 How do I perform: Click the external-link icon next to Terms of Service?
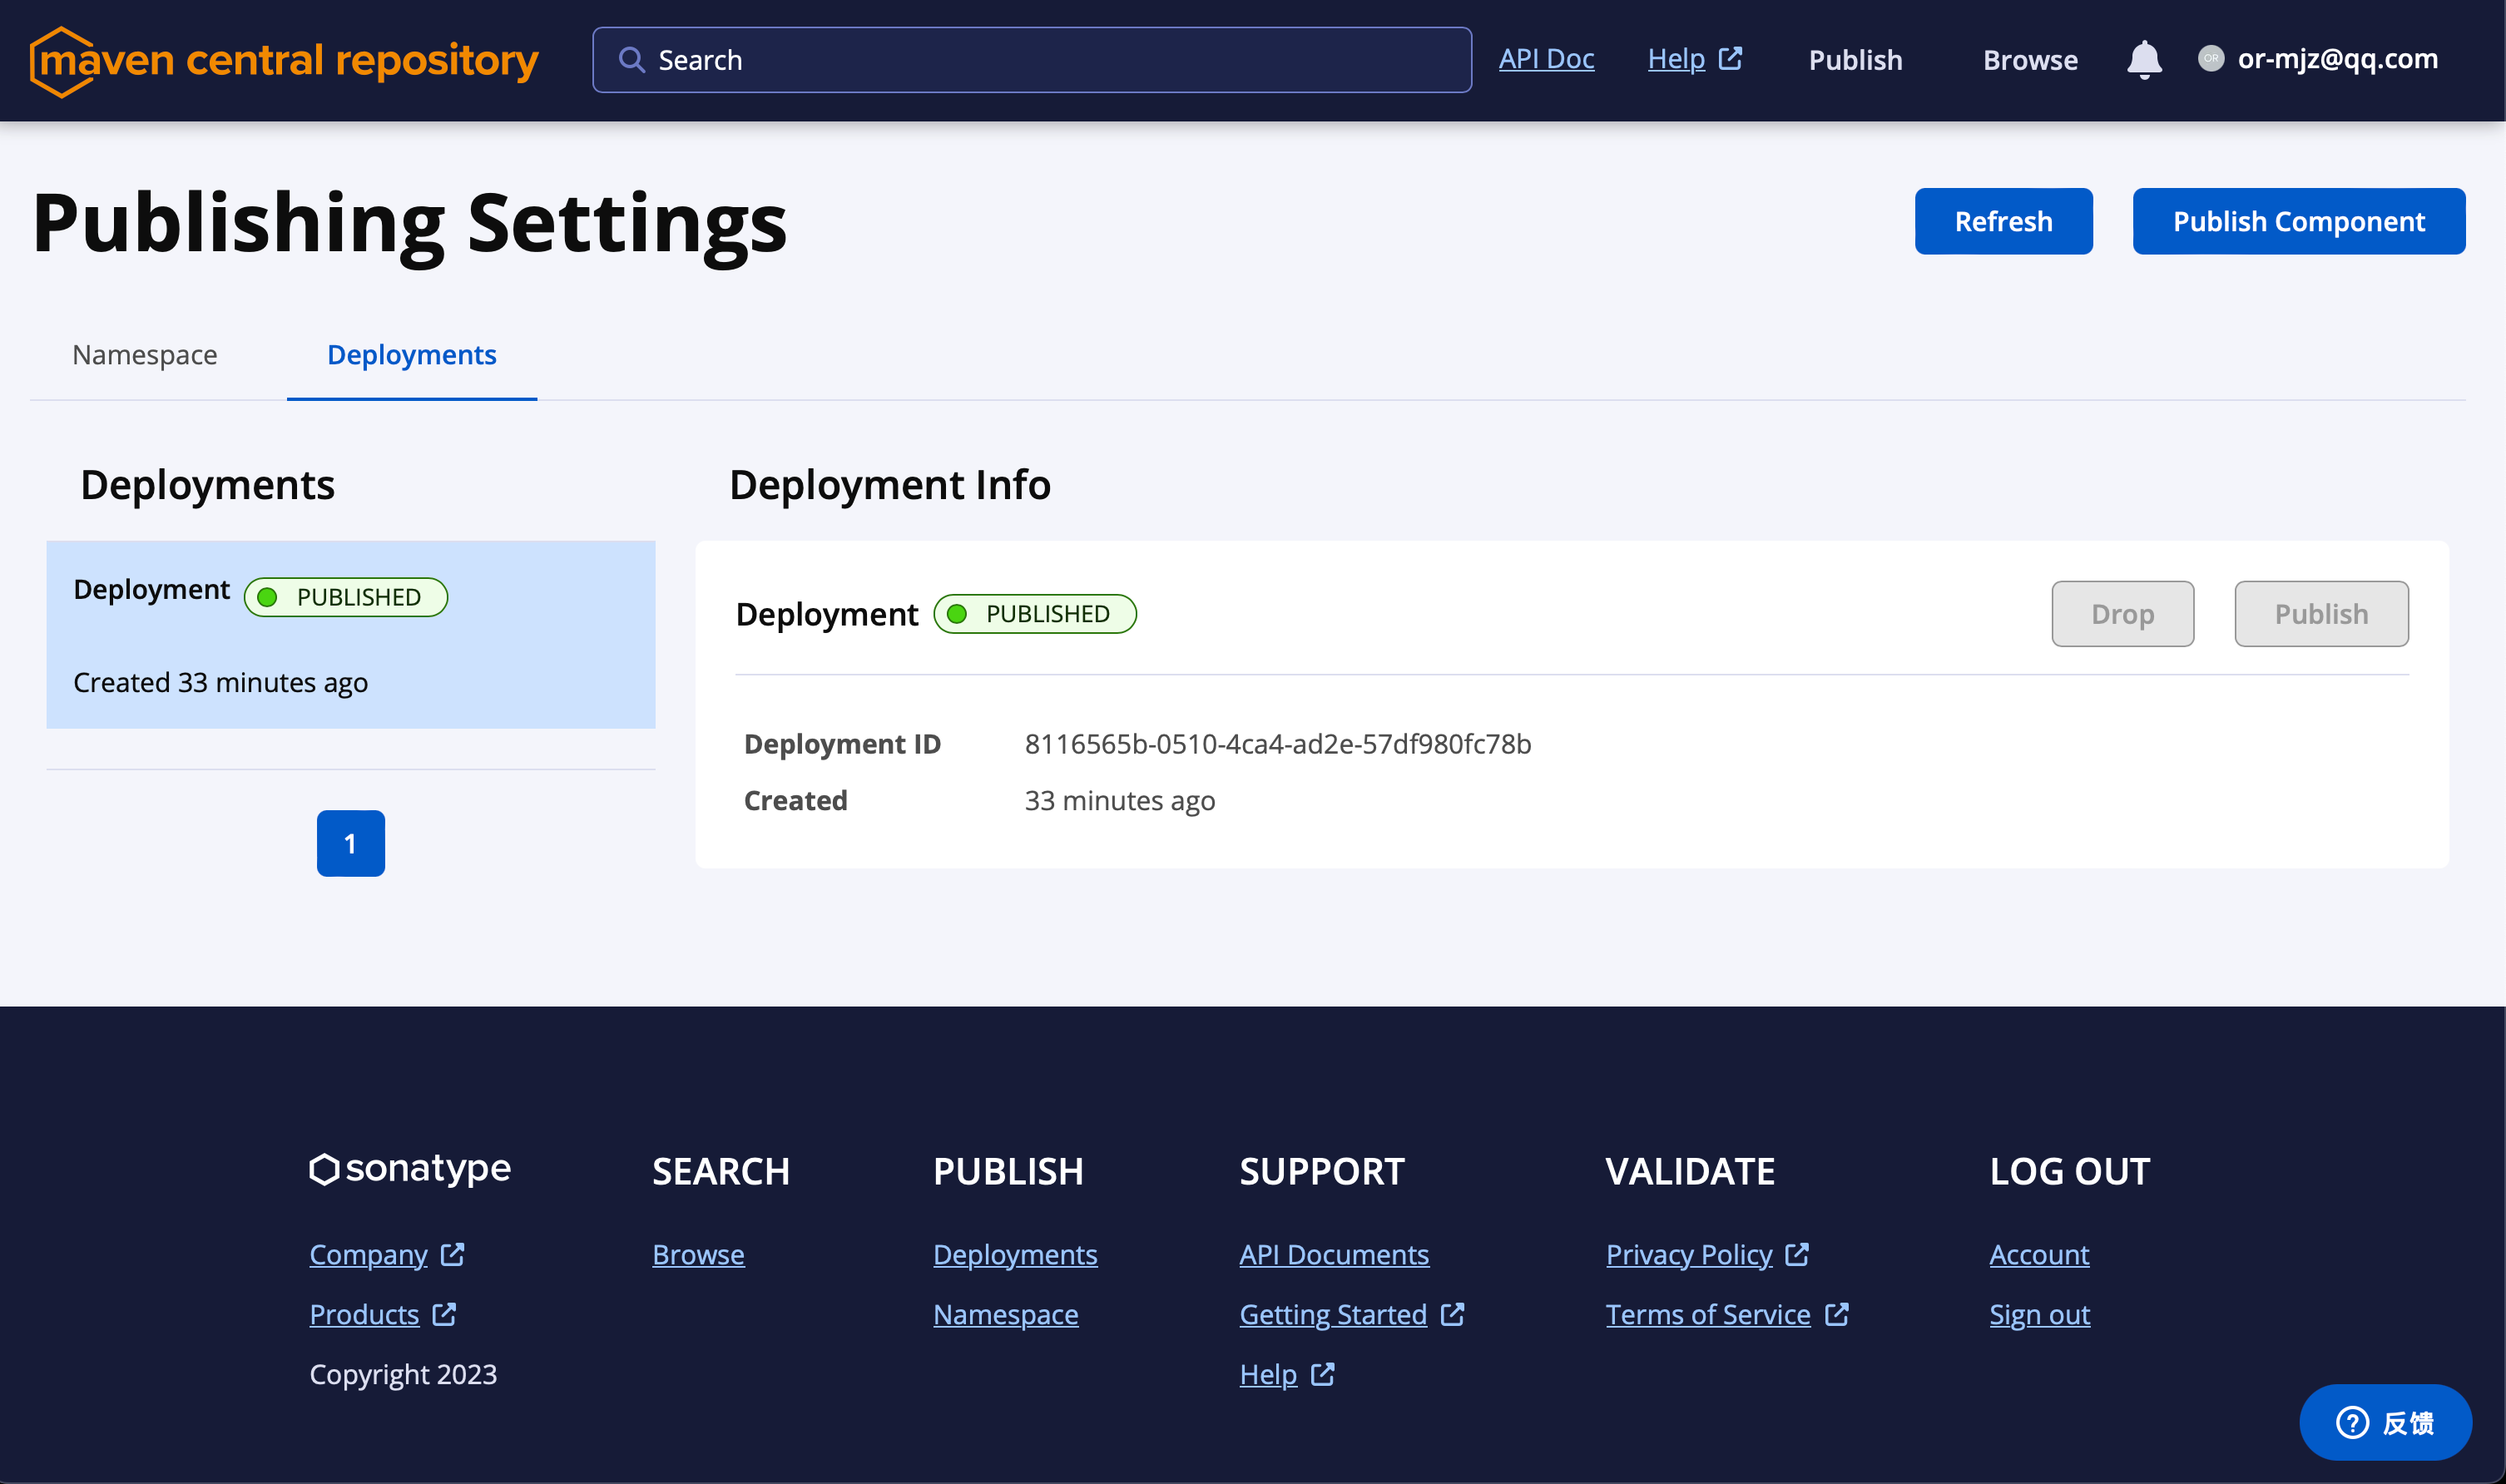coord(1837,1314)
